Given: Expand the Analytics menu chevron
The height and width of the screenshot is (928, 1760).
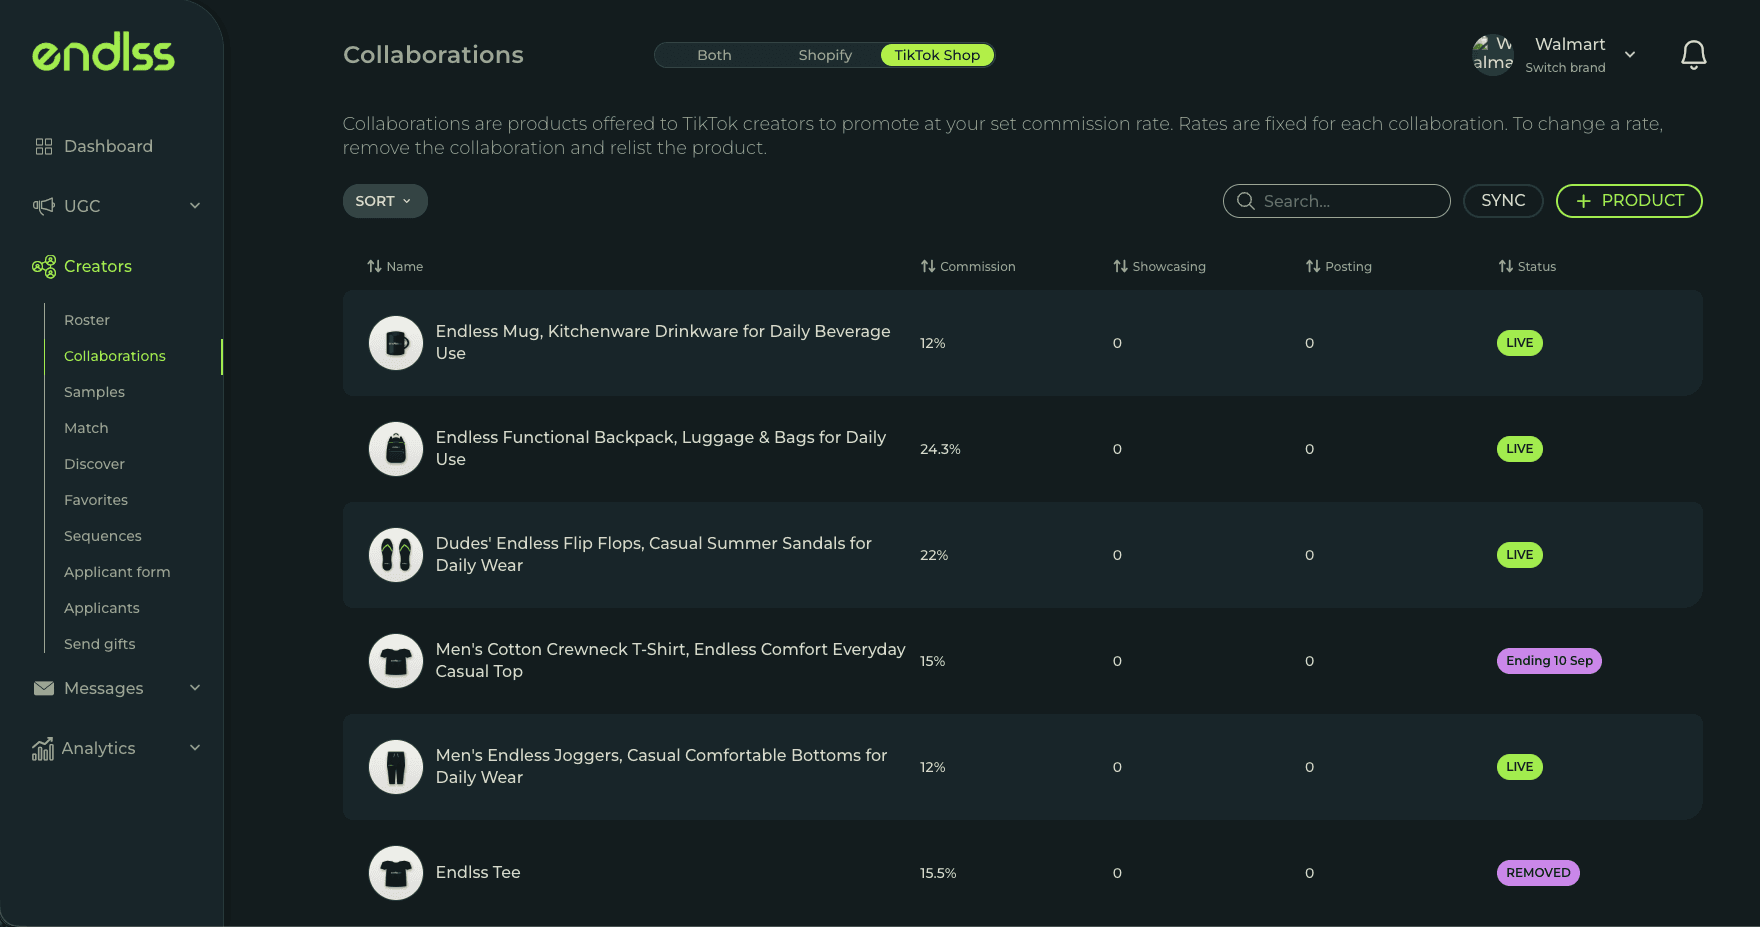Looking at the screenshot, I should (x=195, y=748).
